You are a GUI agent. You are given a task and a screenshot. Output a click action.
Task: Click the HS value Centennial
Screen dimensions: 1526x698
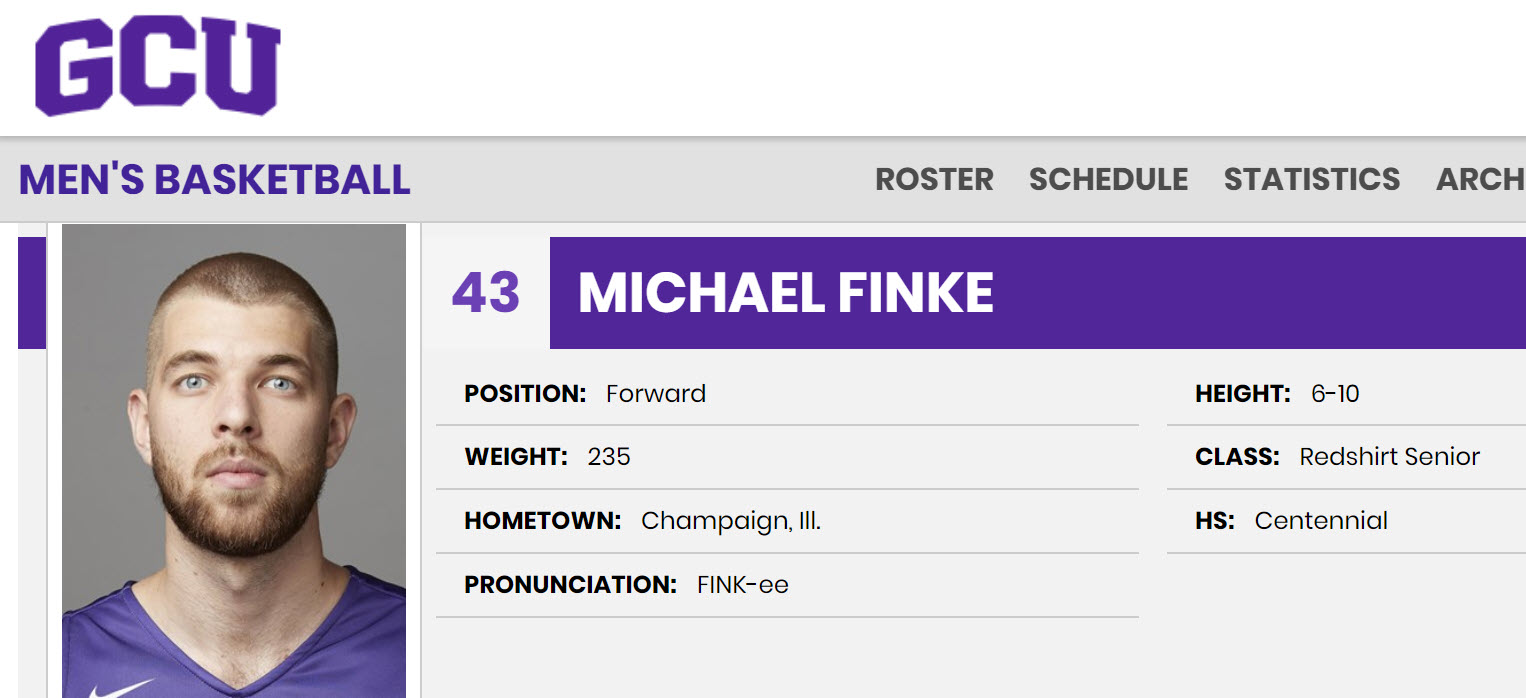1321,521
